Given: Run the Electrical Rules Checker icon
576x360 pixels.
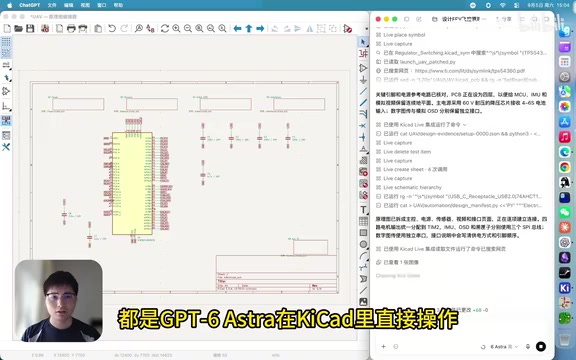Looking at the screenshot, I should (x=348, y=28).
